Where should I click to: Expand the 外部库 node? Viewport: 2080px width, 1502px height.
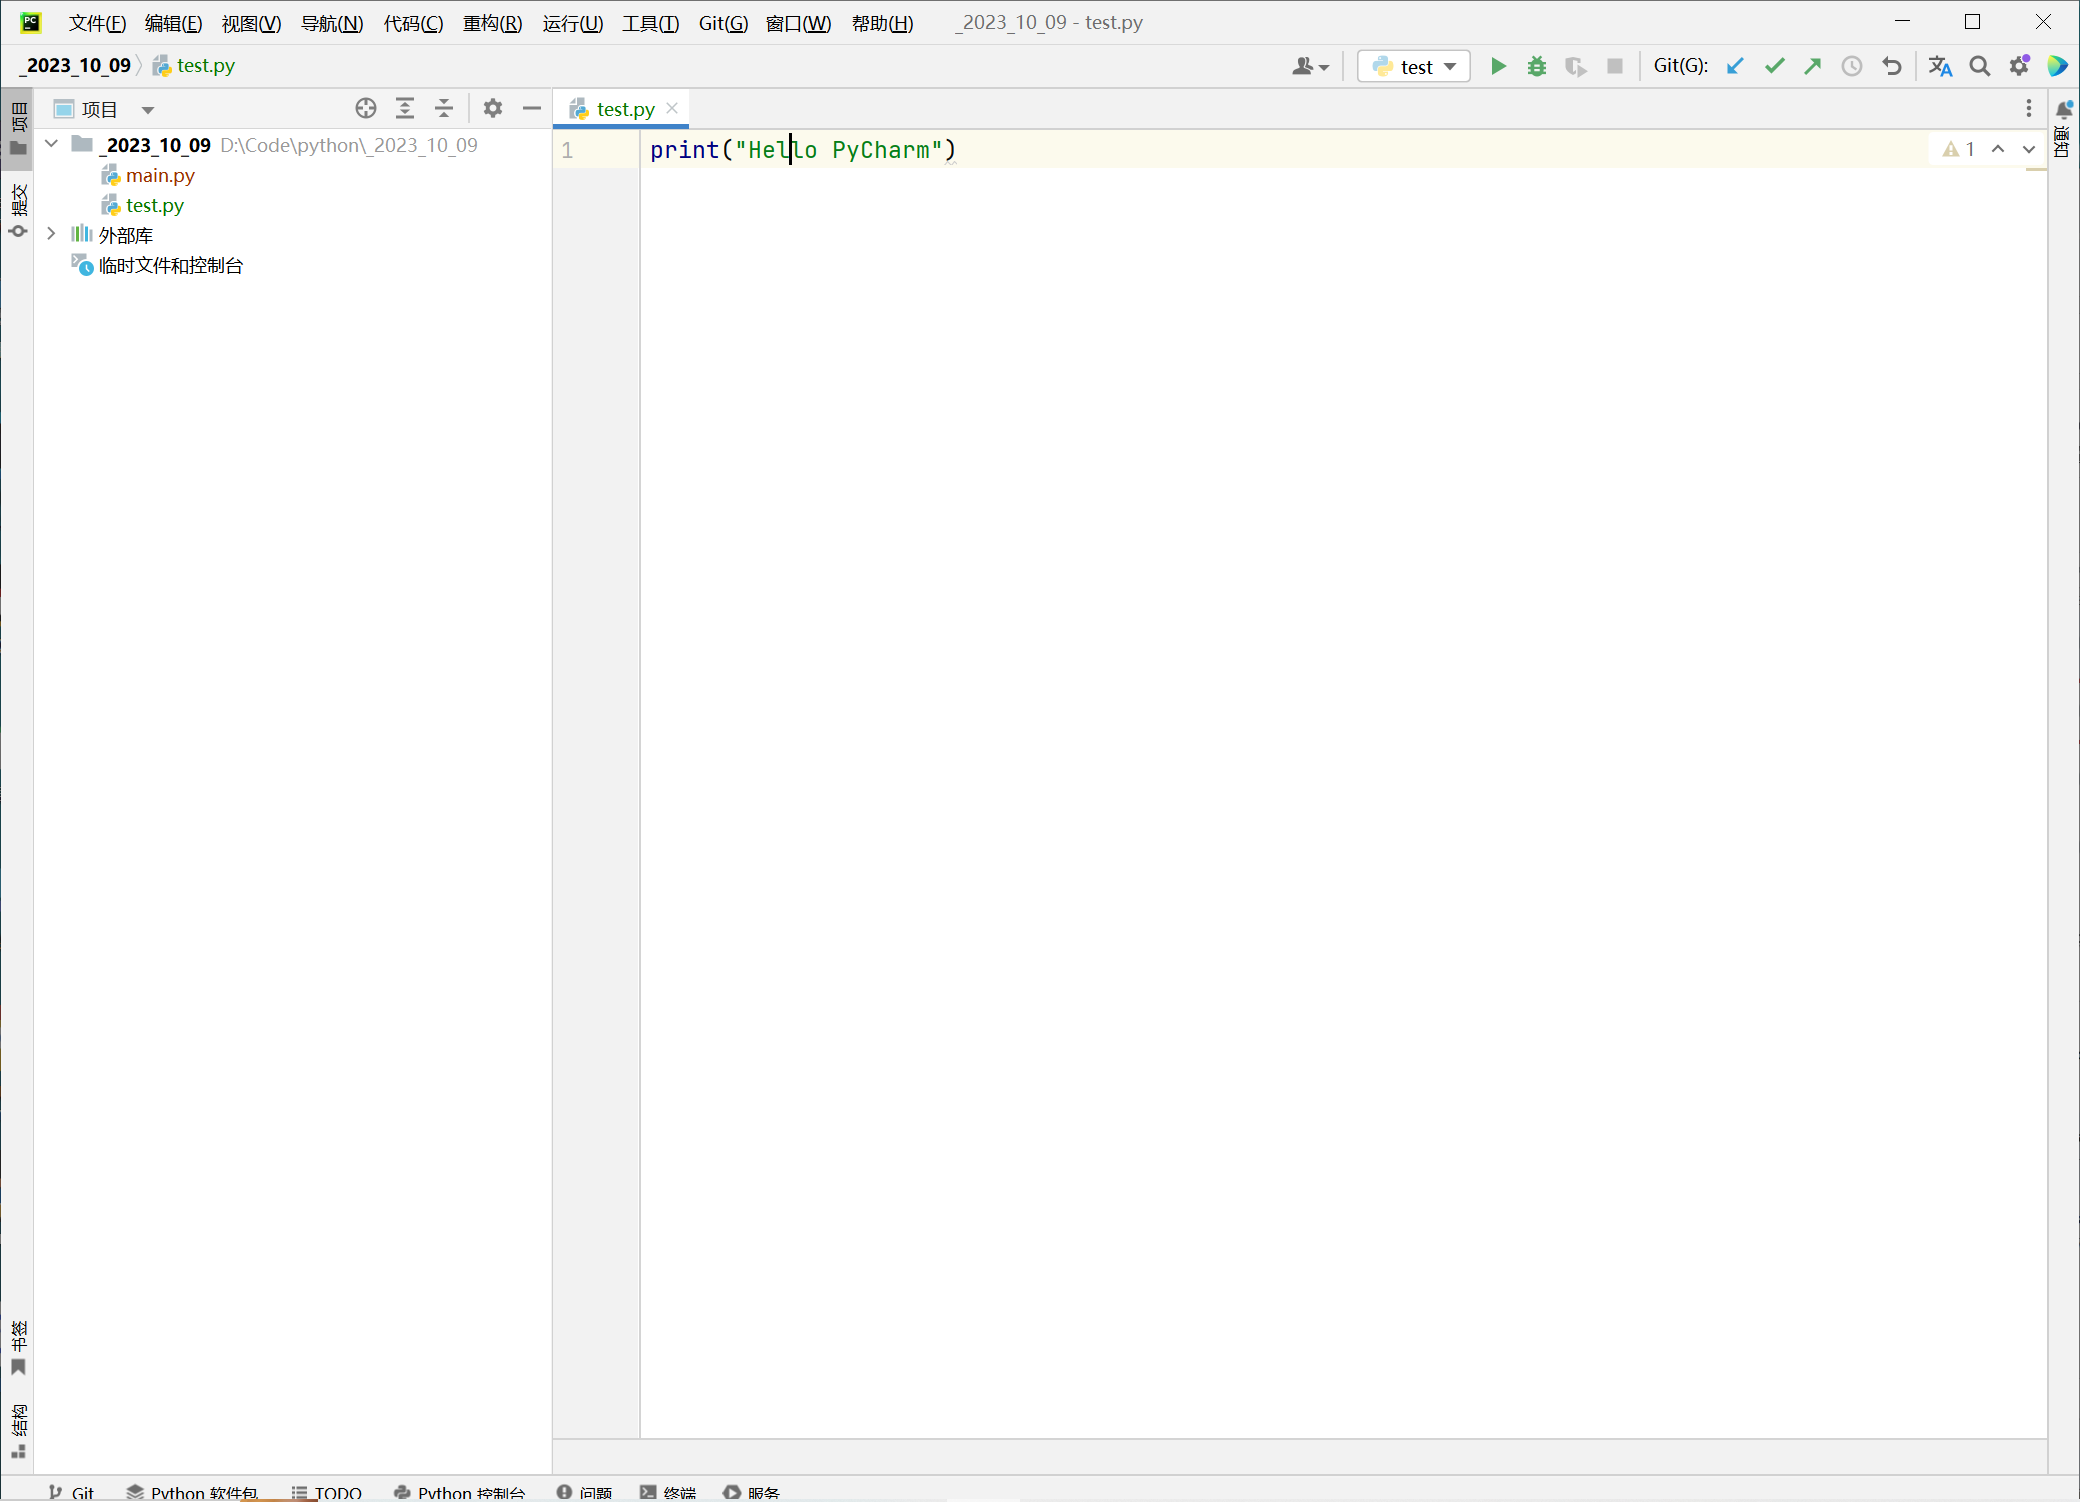tap(52, 235)
